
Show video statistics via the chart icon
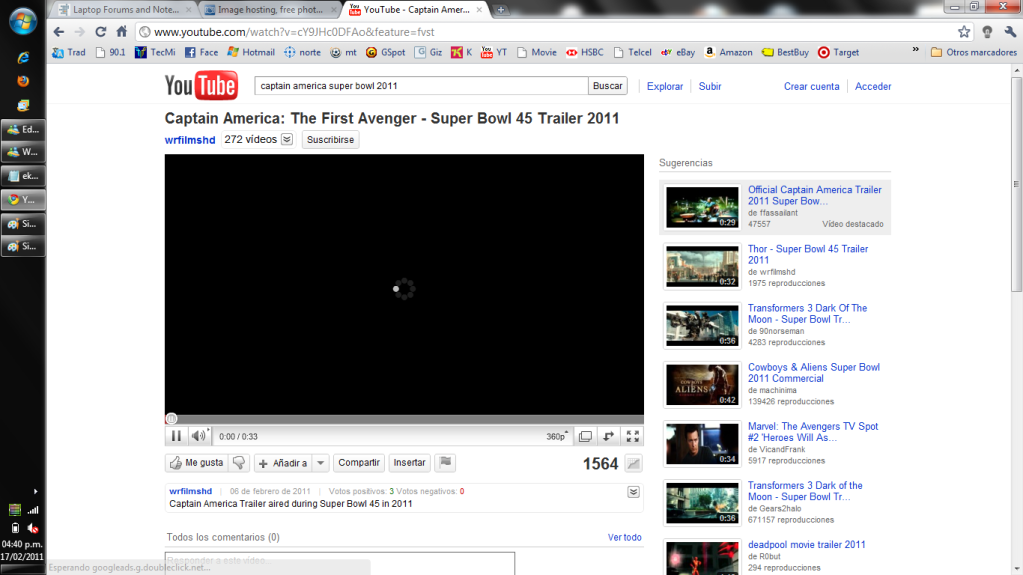[x=633, y=463]
